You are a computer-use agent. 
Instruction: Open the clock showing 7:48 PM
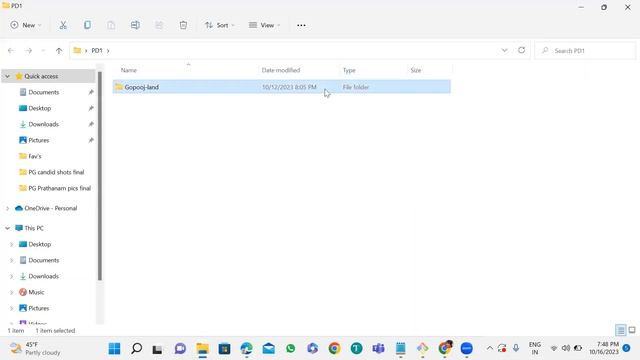604,348
